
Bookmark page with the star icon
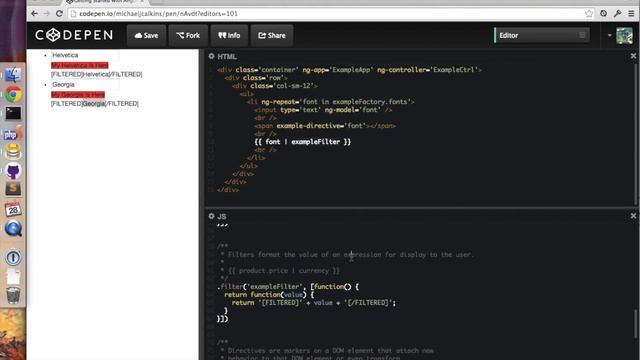click(x=589, y=13)
